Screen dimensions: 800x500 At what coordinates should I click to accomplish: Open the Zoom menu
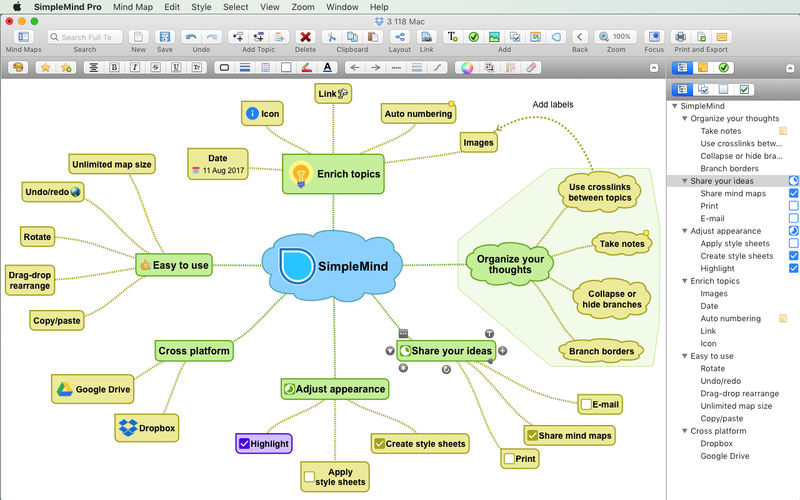click(303, 7)
